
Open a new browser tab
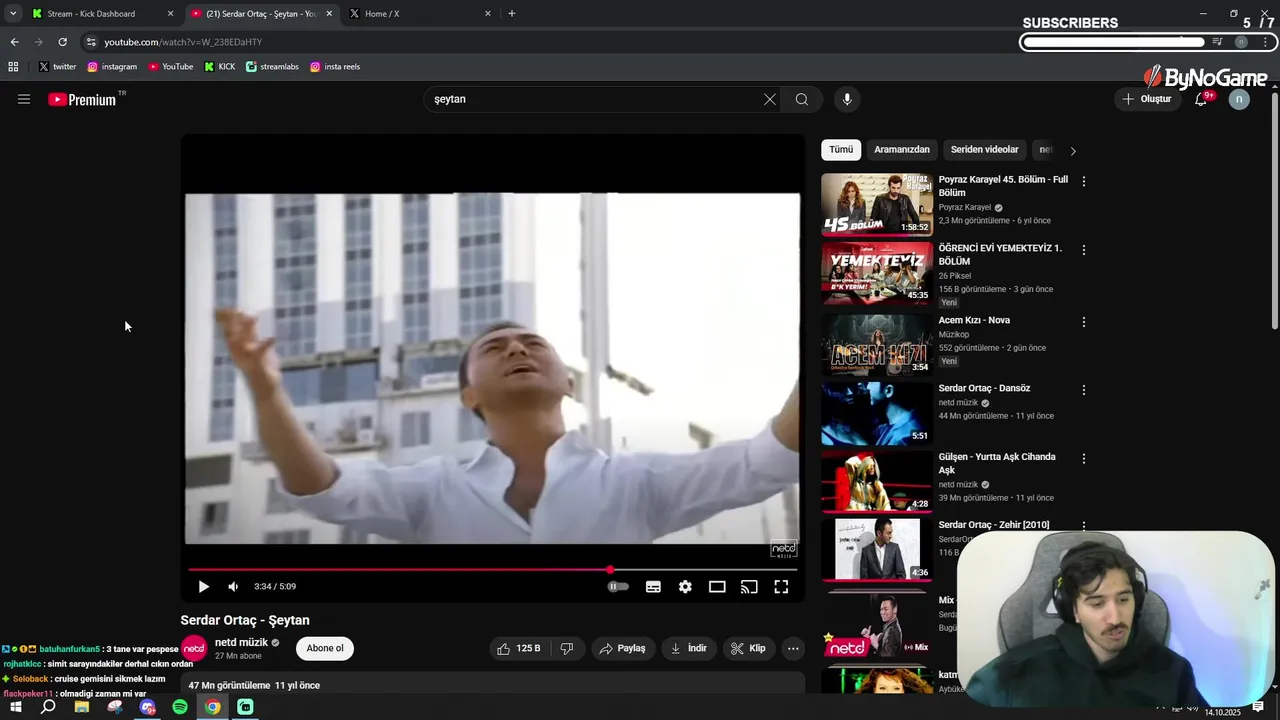coord(512,14)
